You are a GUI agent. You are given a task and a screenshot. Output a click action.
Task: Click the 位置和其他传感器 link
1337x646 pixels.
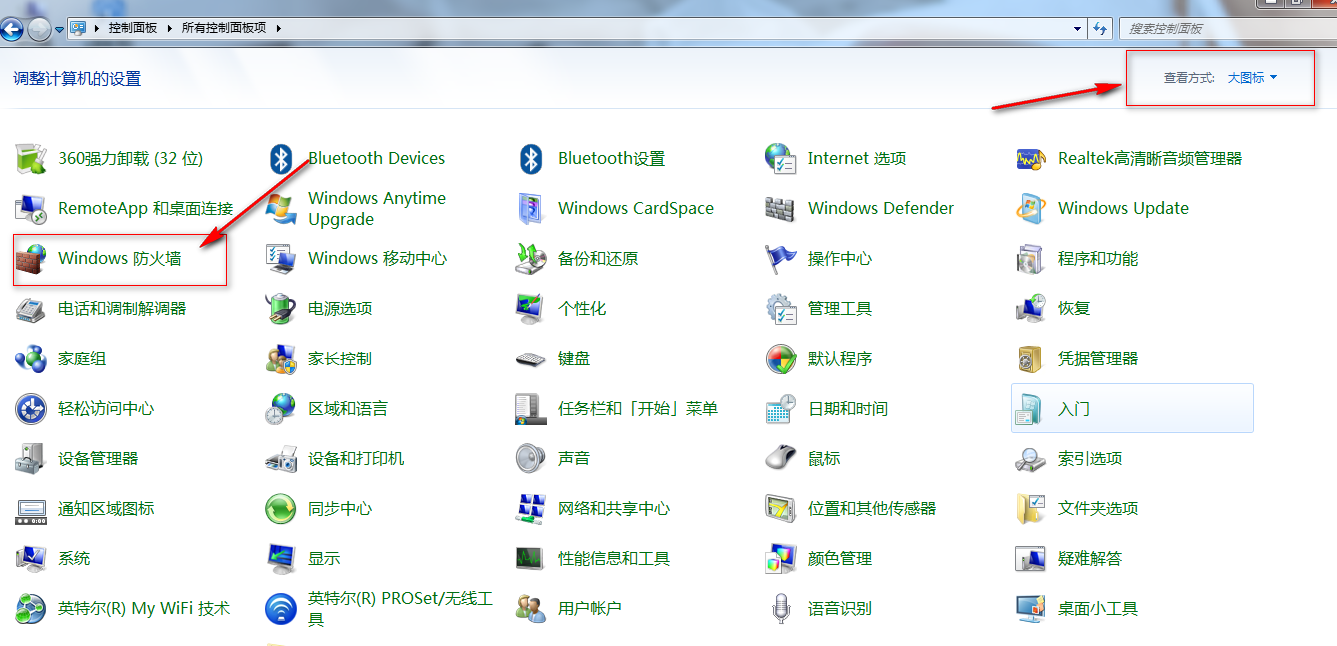coord(872,508)
